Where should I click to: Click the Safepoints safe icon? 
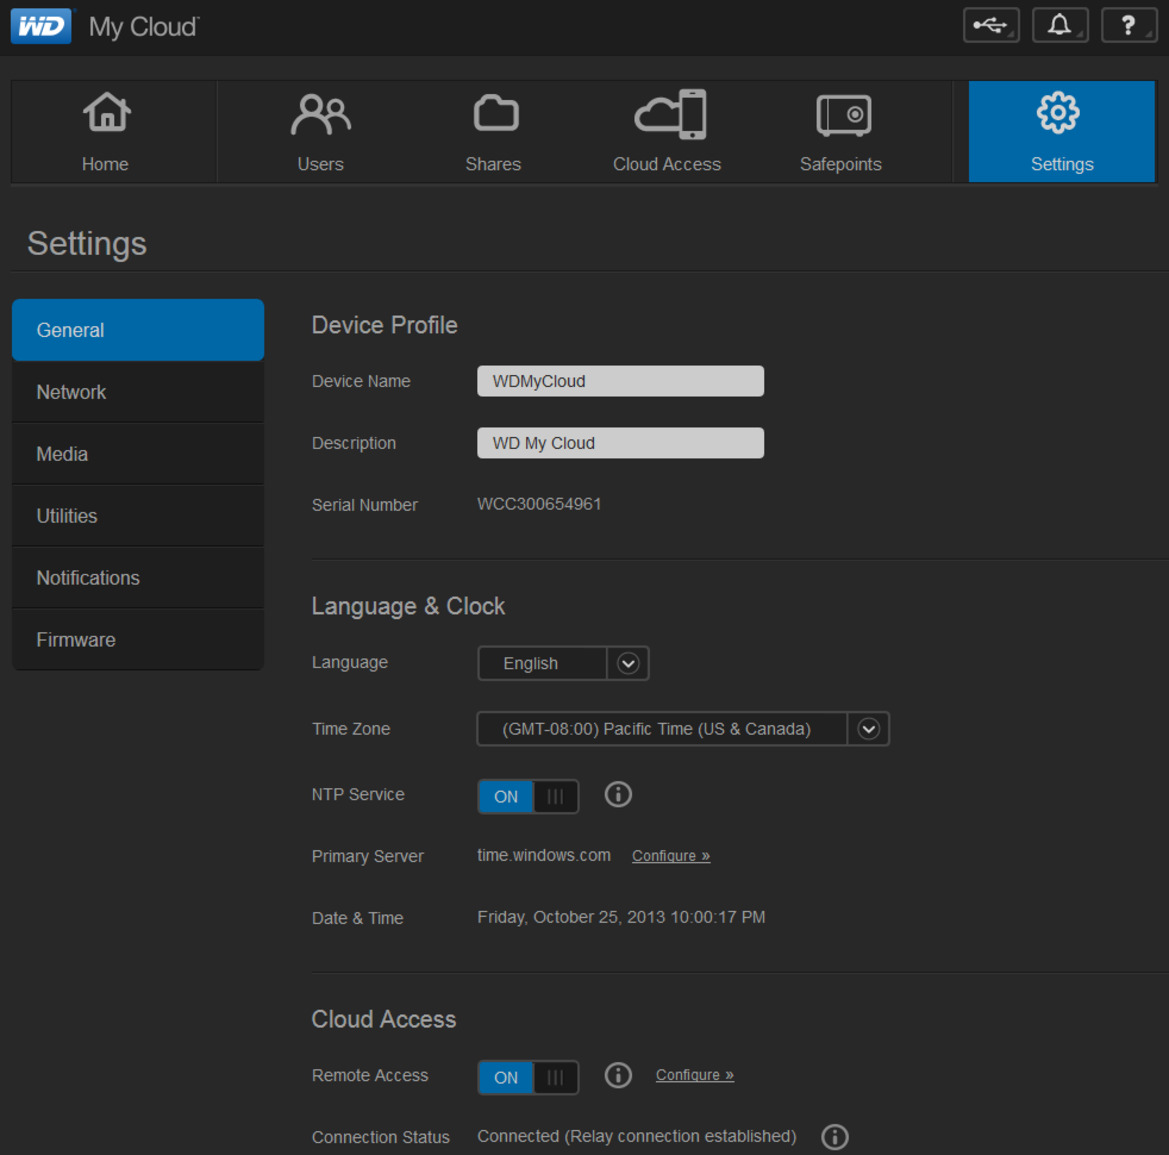[x=843, y=115]
